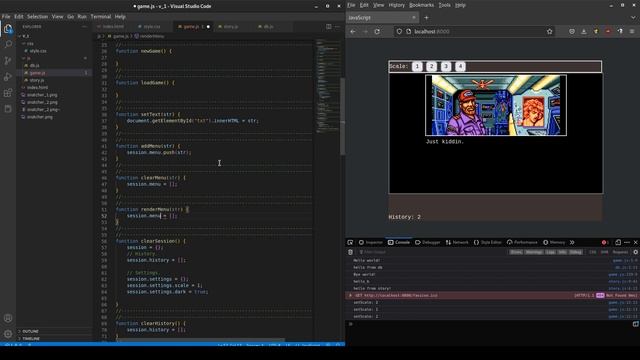The height and width of the screenshot is (360, 640).
Task: Open the Firefox downloads panel
Action: (x=584, y=31)
